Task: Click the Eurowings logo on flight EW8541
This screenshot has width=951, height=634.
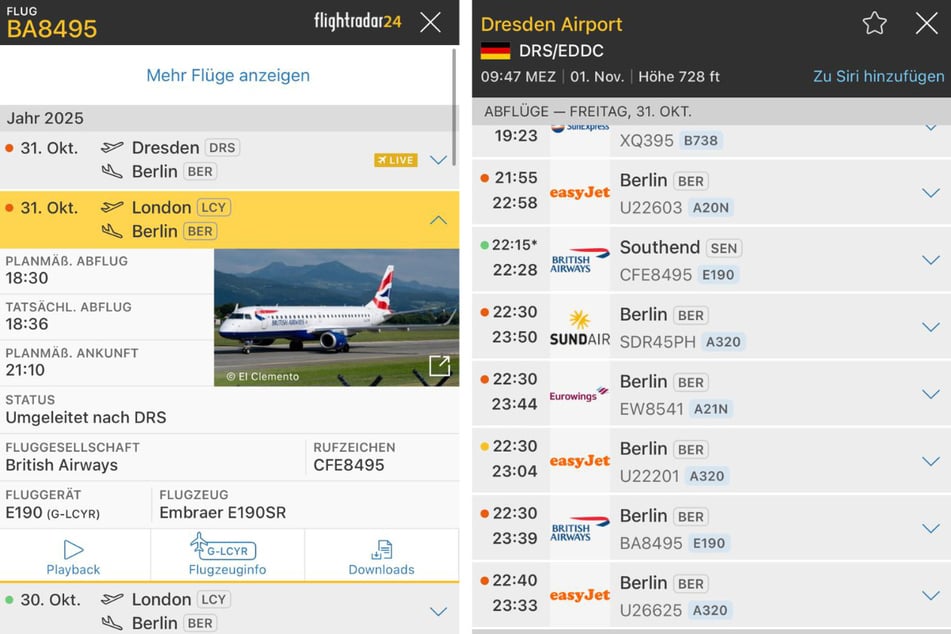Action: point(579,394)
